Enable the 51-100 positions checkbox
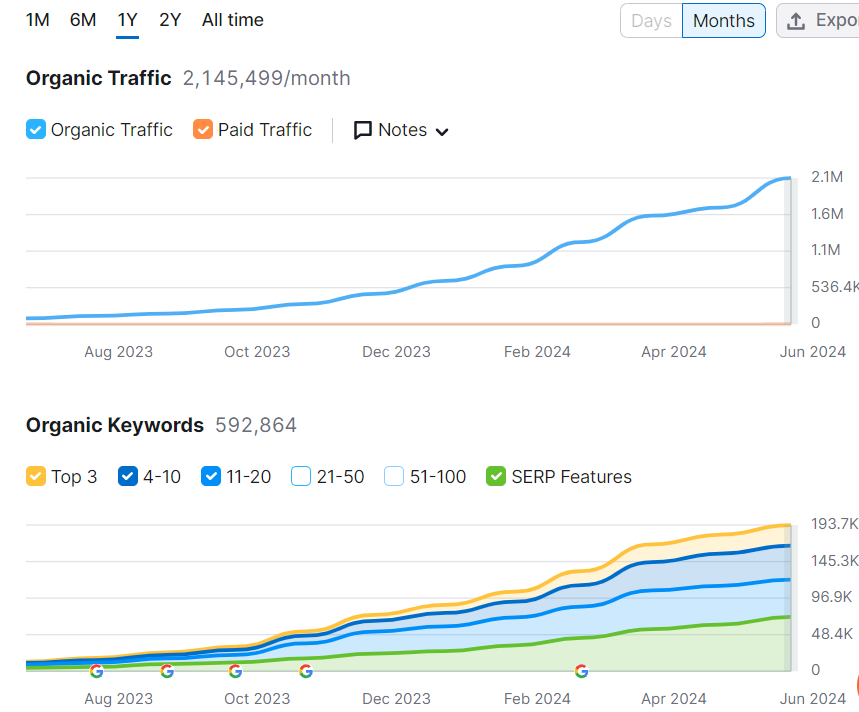Viewport: 859px width, 712px height. tap(394, 476)
